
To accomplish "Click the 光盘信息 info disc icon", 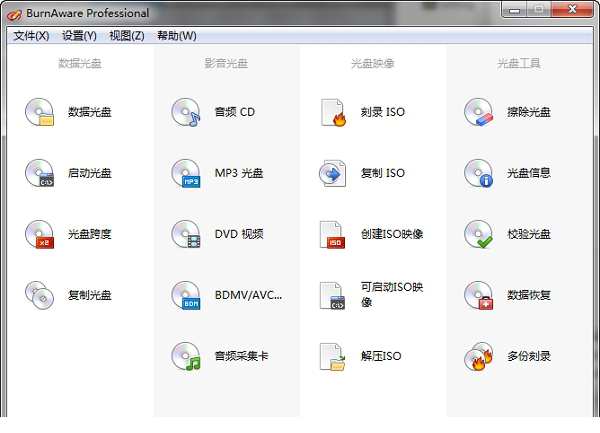I will click(x=479, y=173).
